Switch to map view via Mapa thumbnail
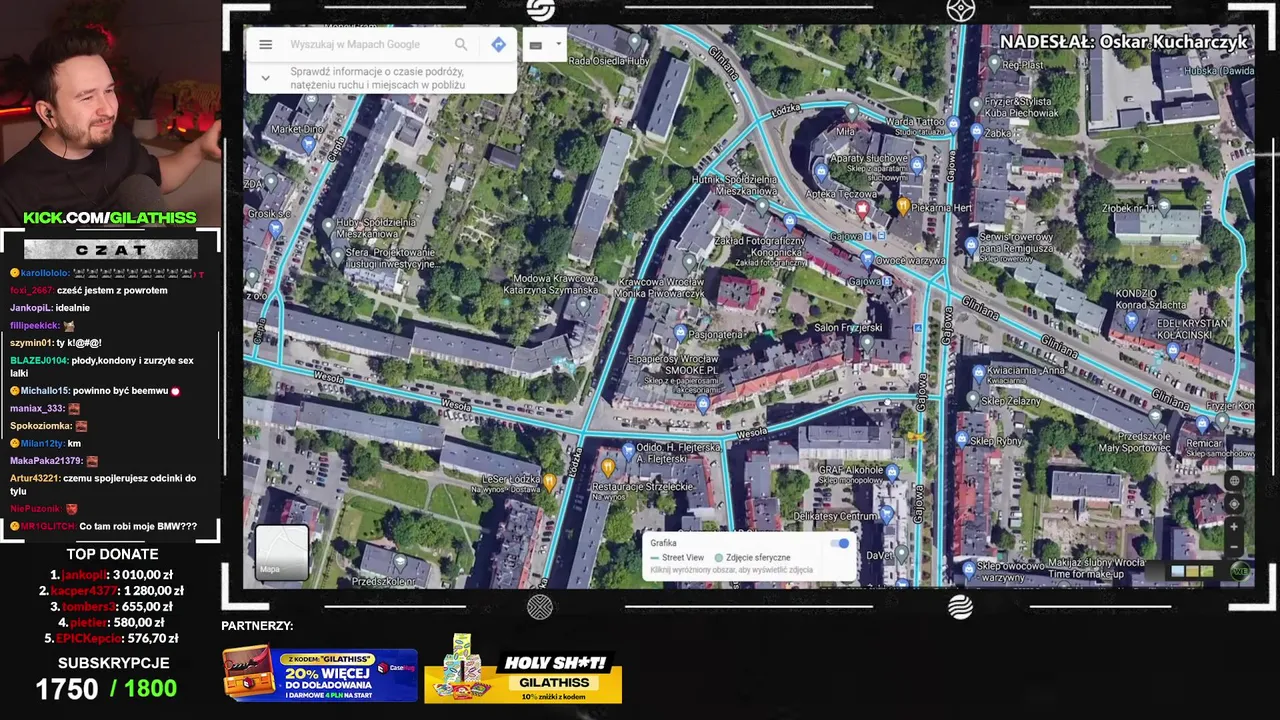 coord(282,552)
